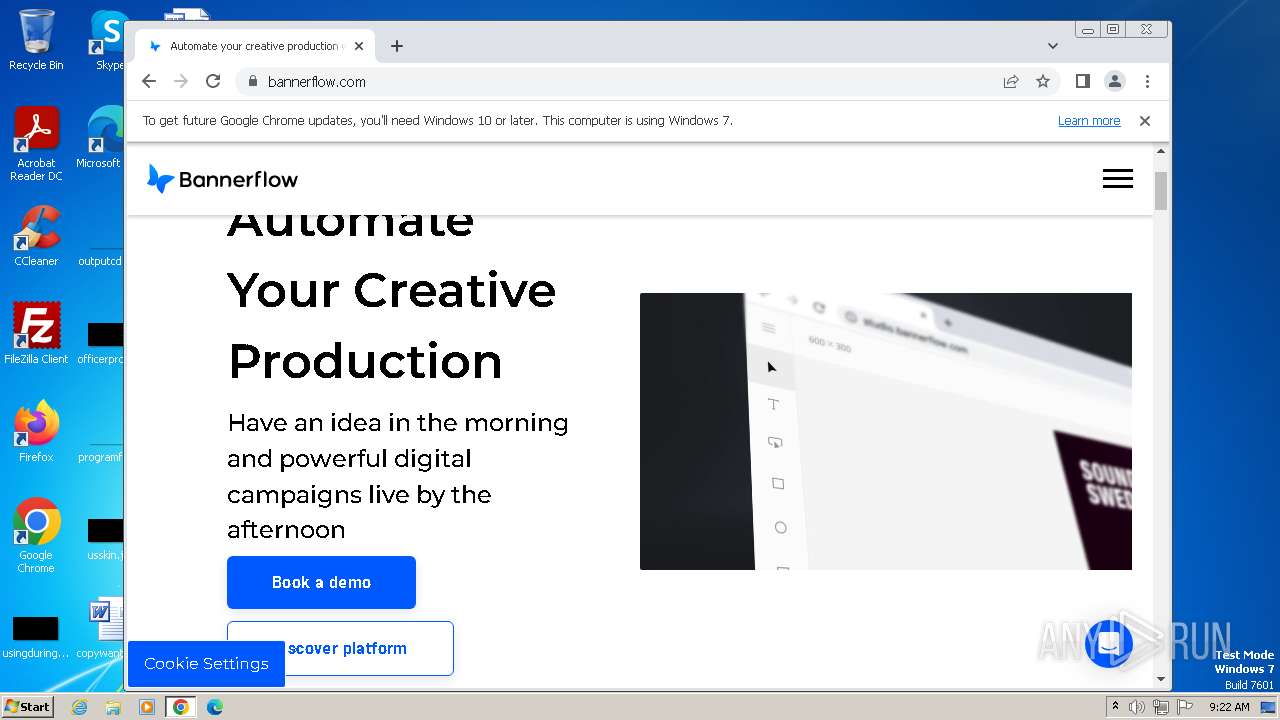1280x720 pixels.
Task: Click the page vertical scrollbar thumb
Action: (x=1161, y=190)
